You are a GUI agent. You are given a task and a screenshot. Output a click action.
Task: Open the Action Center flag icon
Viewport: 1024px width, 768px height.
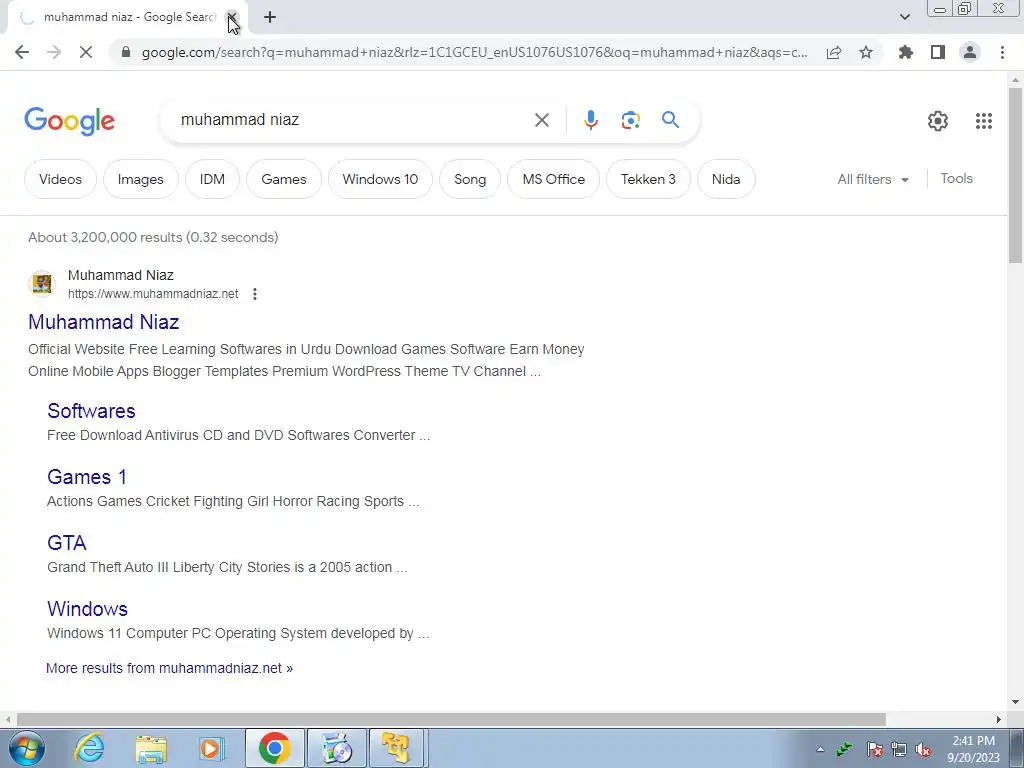coord(875,750)
